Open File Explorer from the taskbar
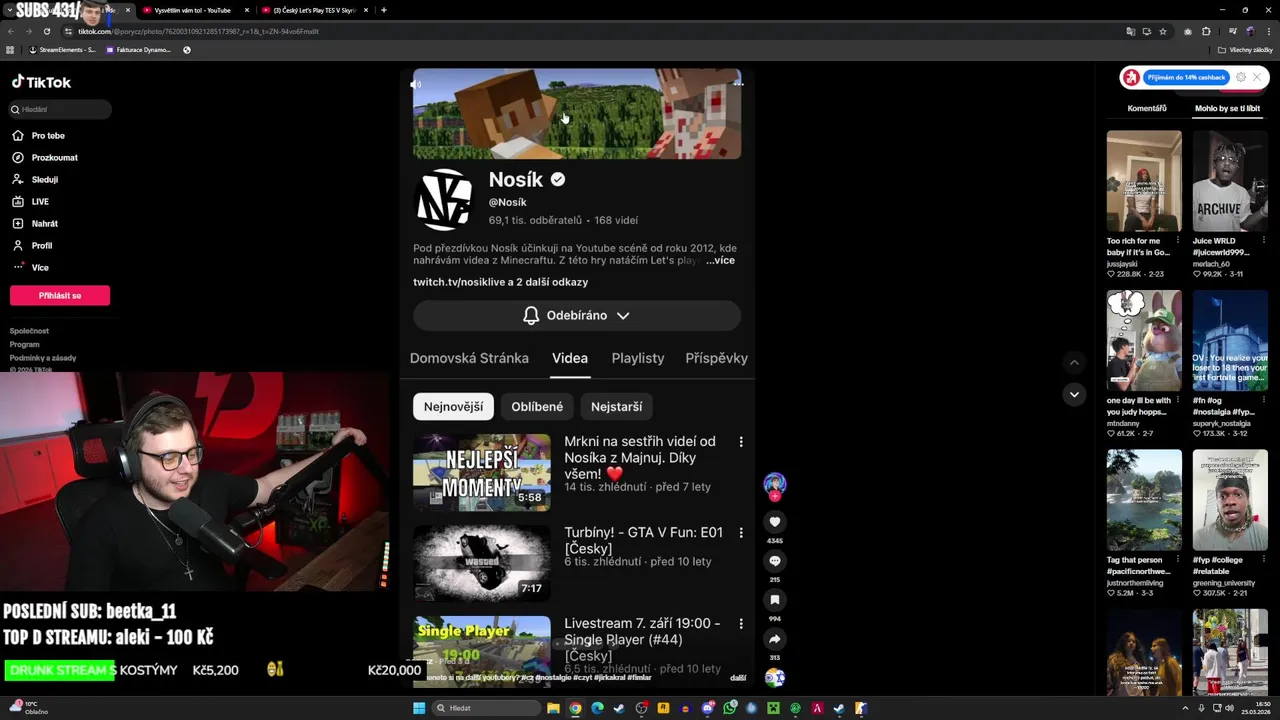1280x720 pixels. [553, 708]
